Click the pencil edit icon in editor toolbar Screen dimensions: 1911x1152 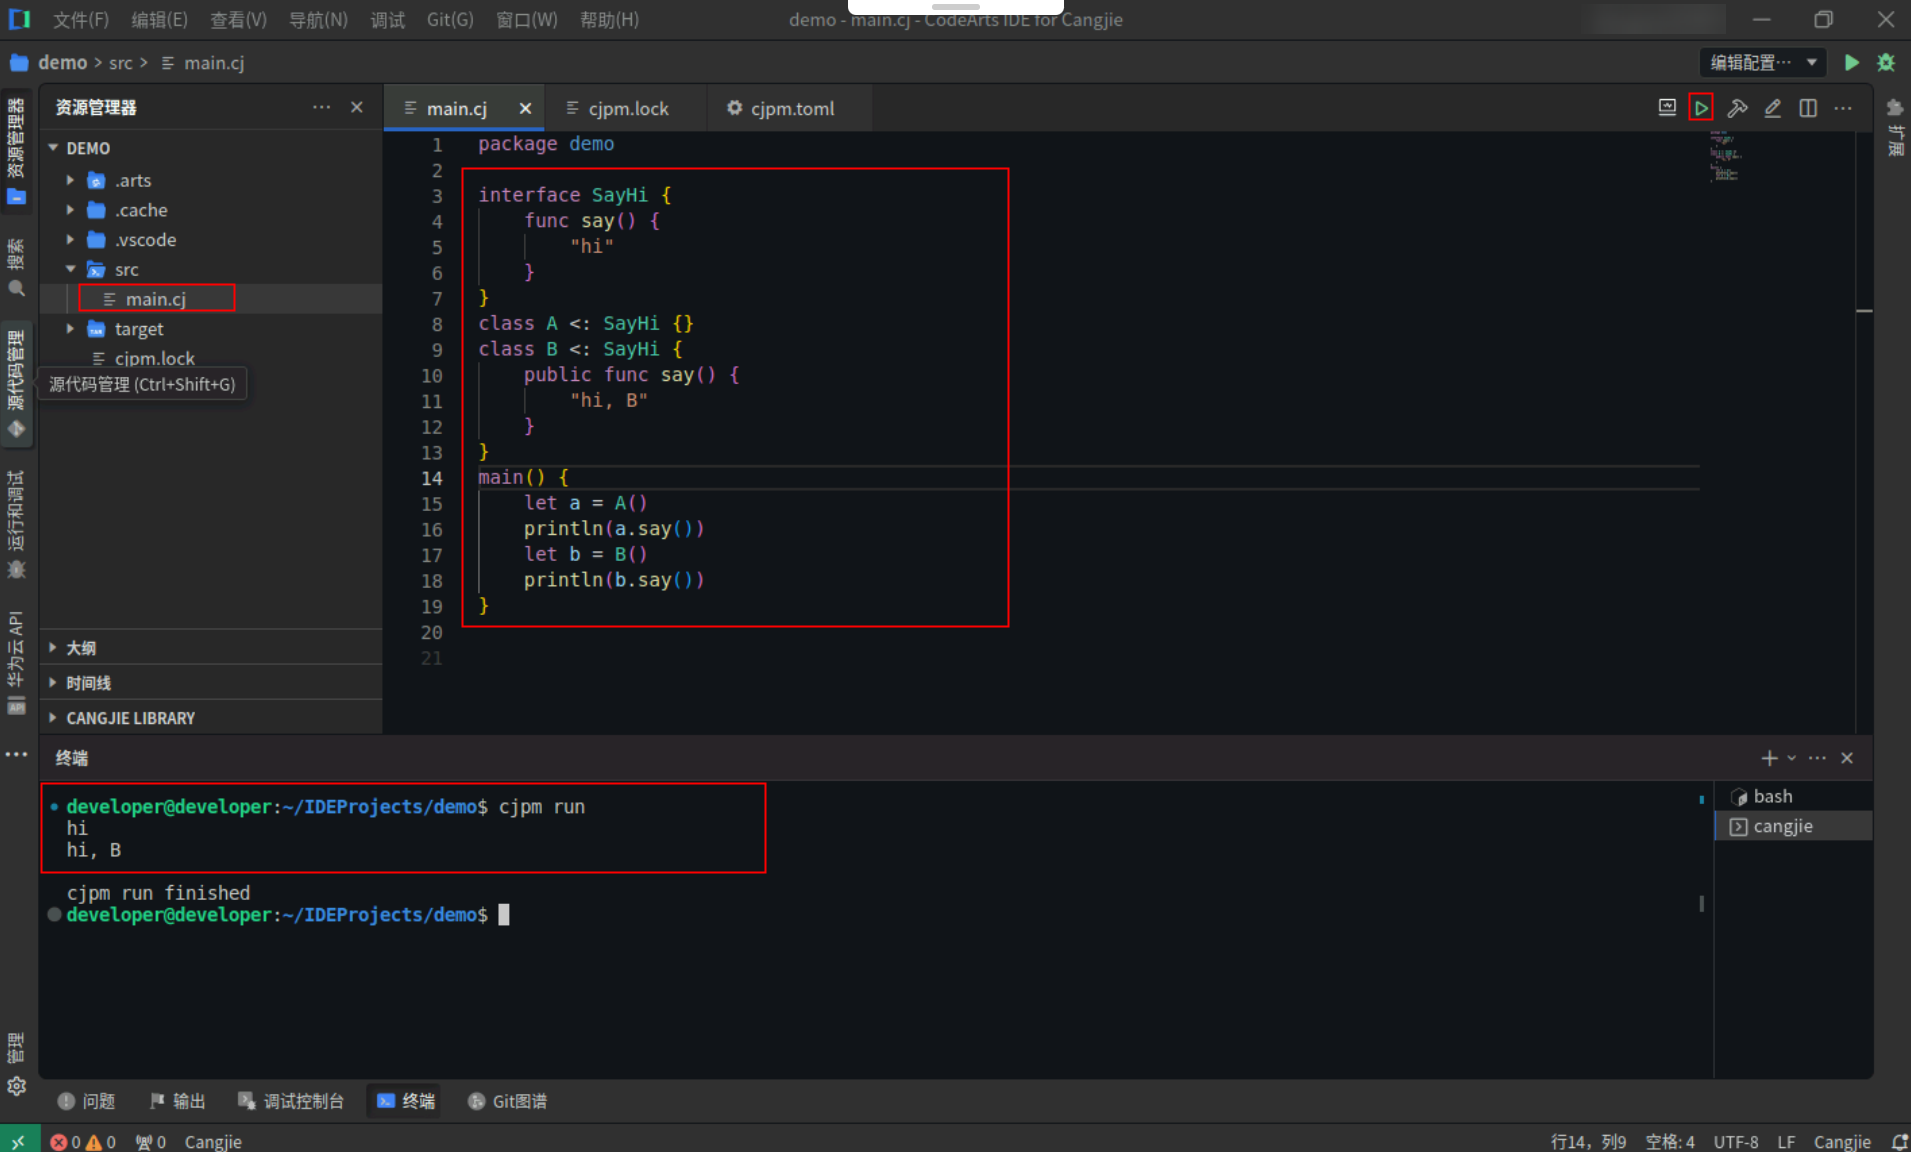(x=1772, y=108)
